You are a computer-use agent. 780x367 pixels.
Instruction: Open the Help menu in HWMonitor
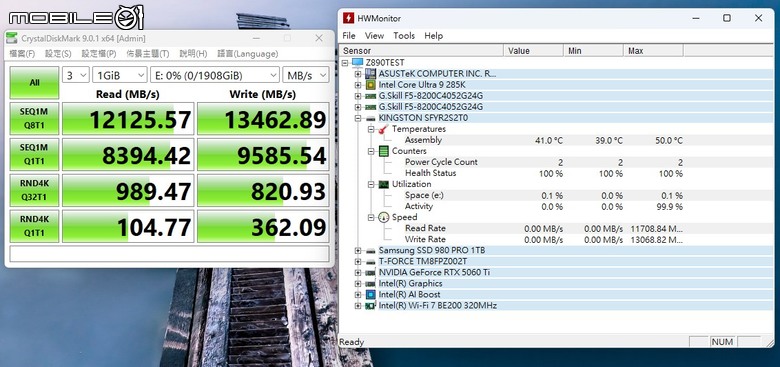click(x=433, y=36)
